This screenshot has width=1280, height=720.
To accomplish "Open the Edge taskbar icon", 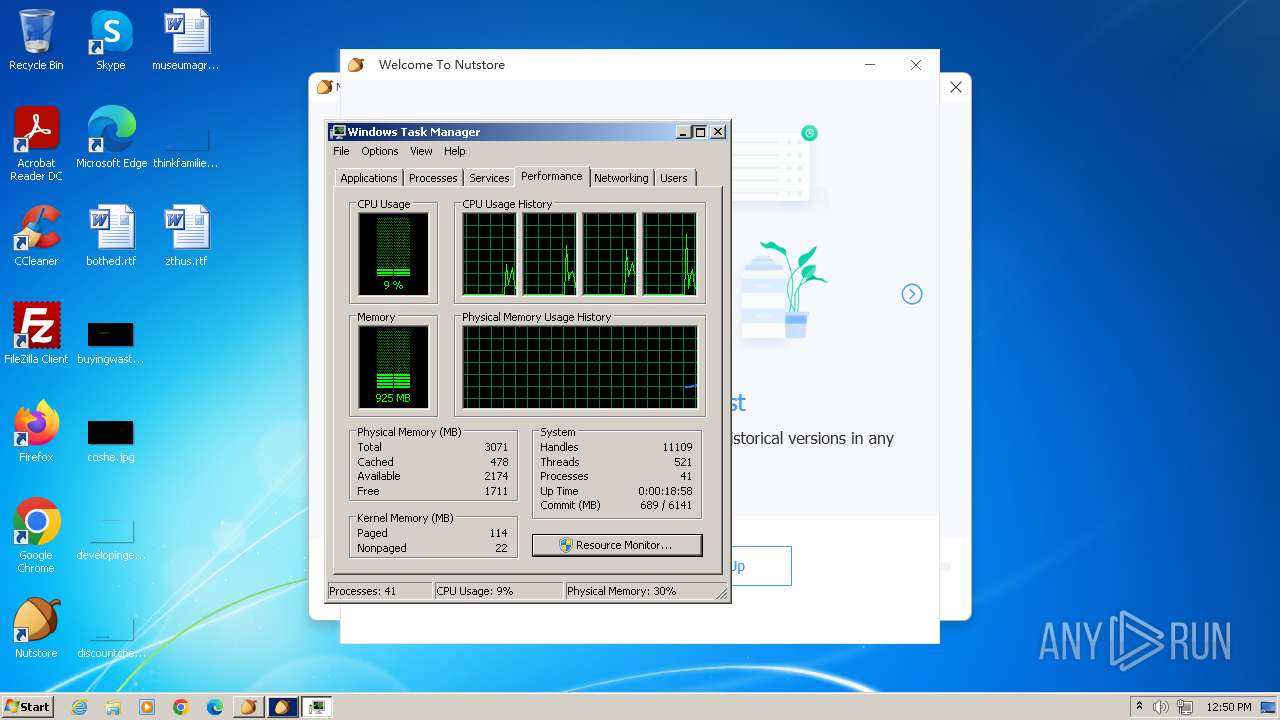I will tap(215, 707).
